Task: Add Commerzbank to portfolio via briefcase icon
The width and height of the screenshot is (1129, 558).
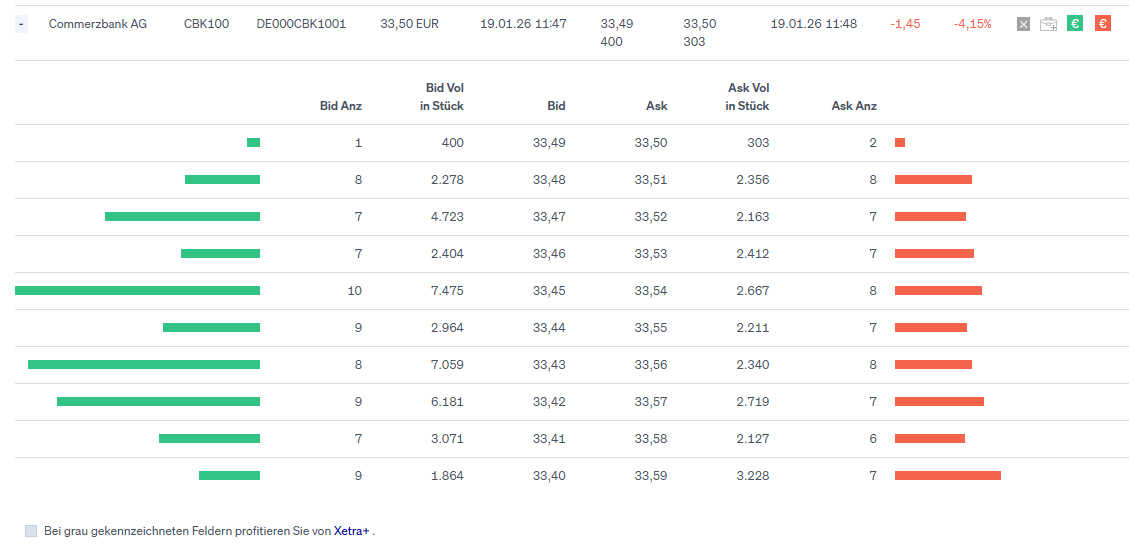Action: pos(1048,24)
